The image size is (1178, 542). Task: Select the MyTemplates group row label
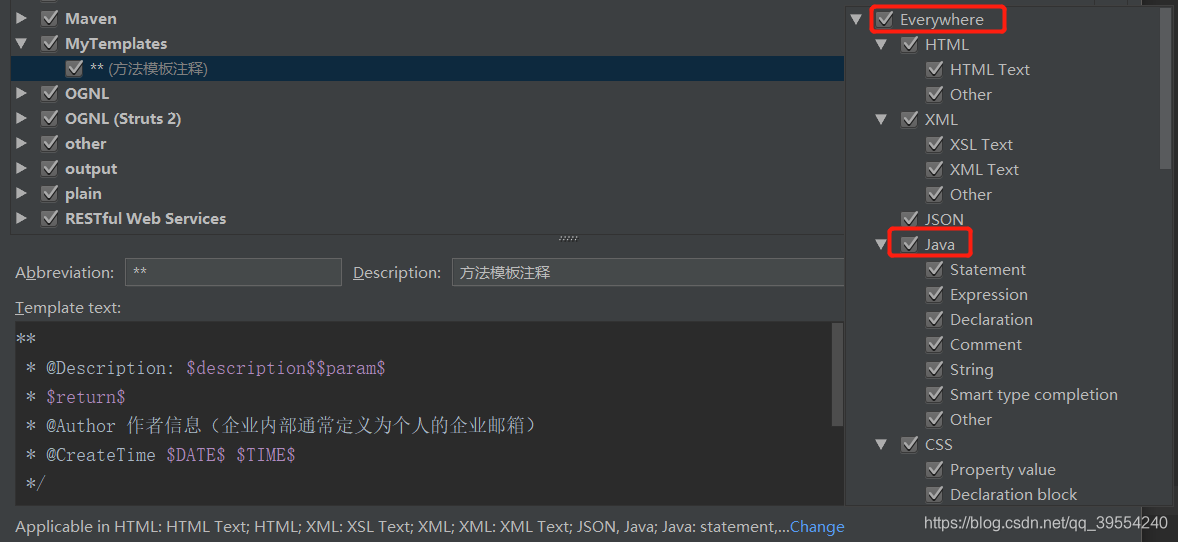pyautogui.click(x=116, y=44)
